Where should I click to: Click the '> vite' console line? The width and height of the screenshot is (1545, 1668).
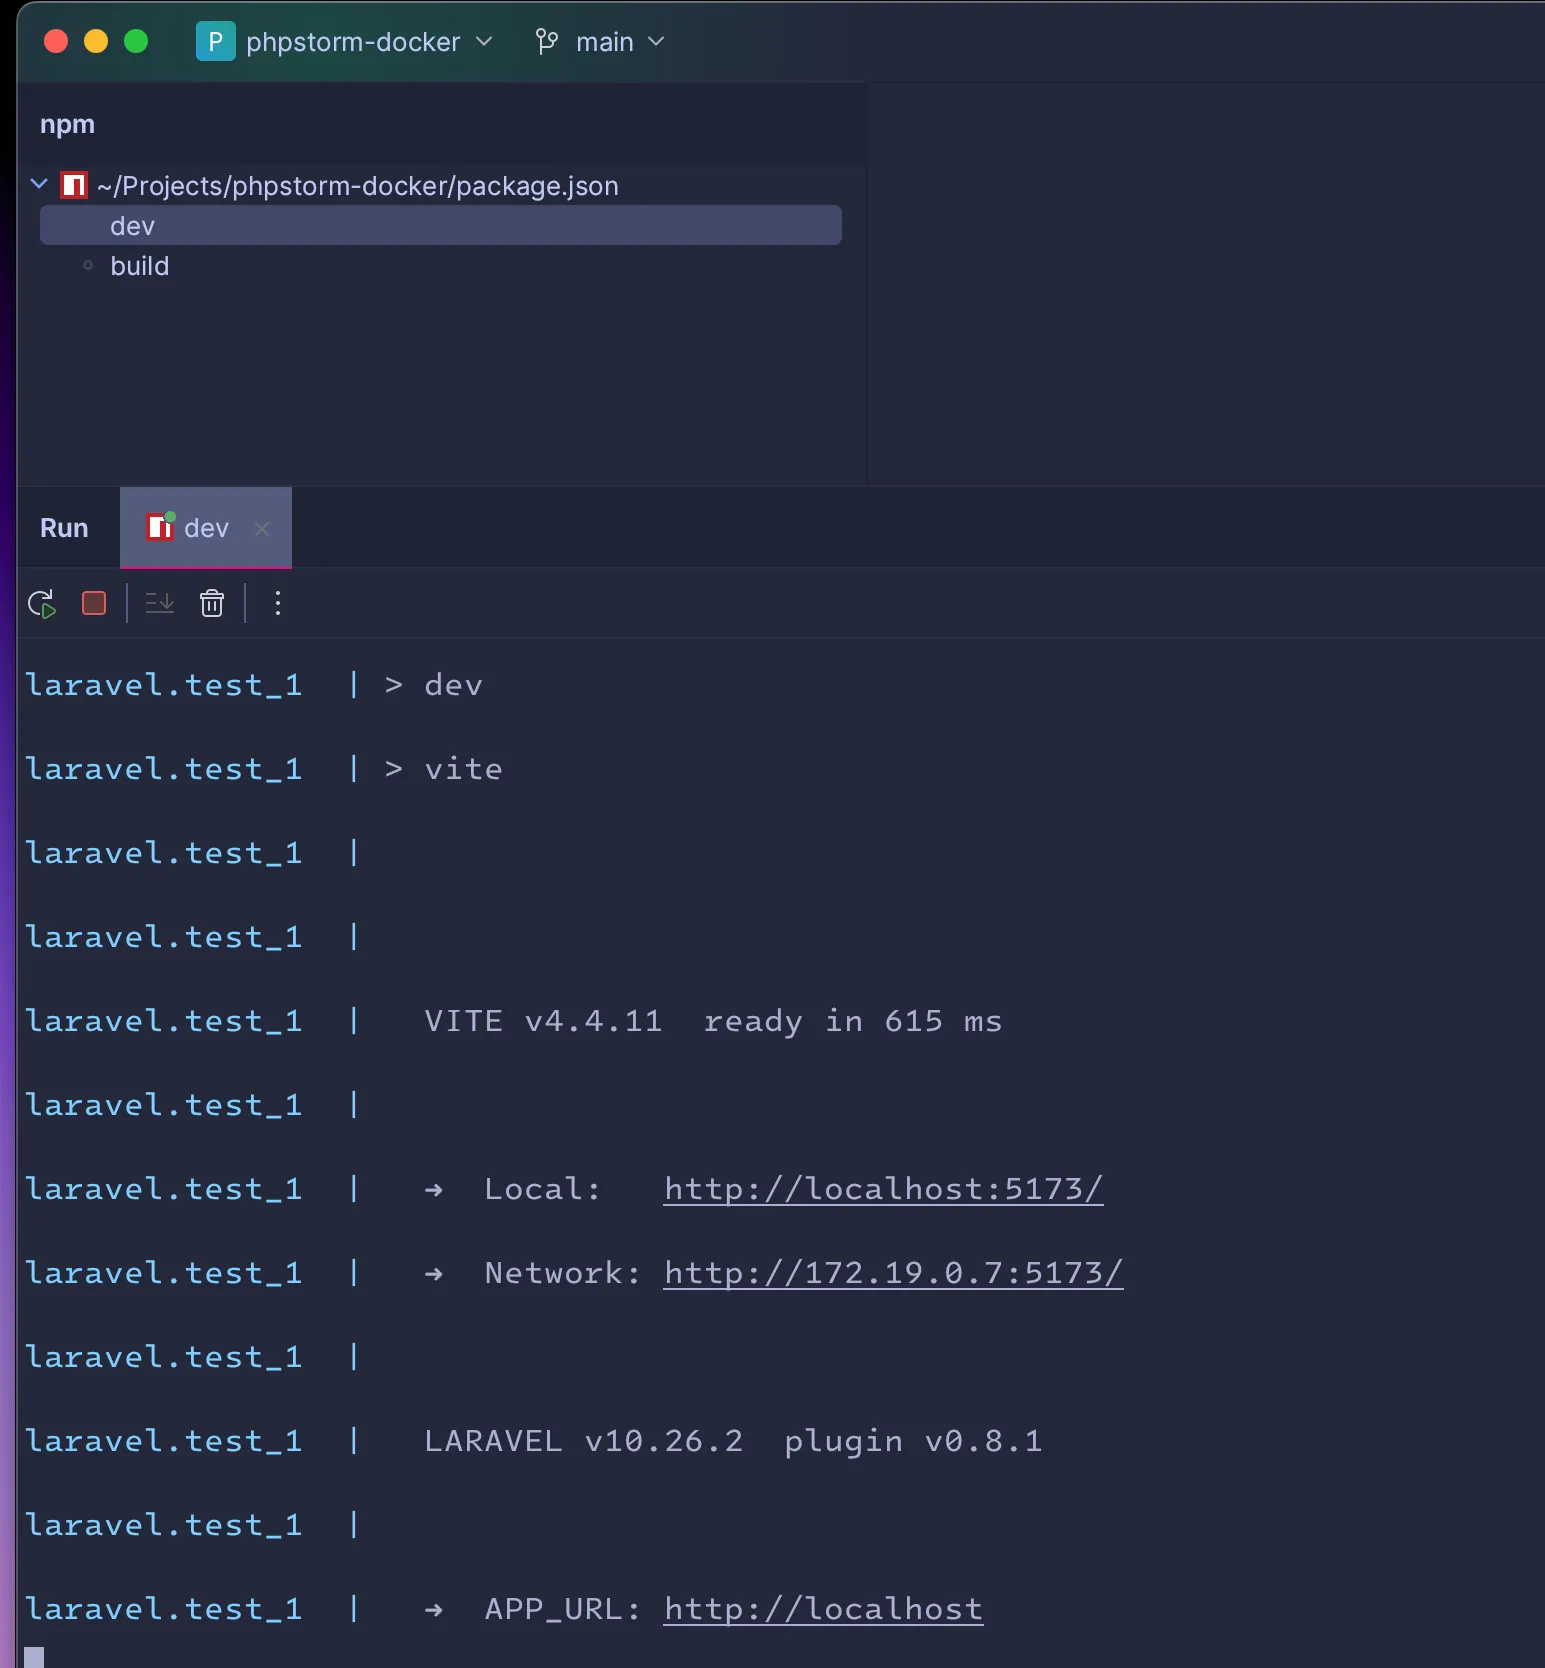click(x=443, y=769)
